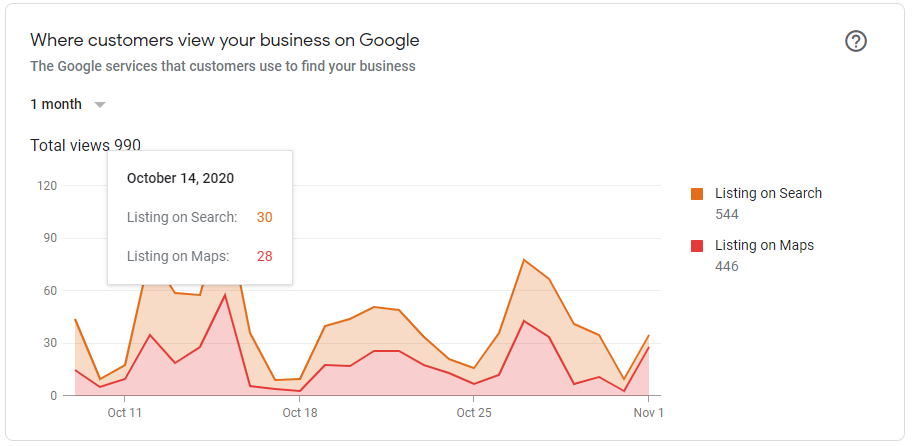
Task: Select the 1 month time range label
Action: pos(56,105)
